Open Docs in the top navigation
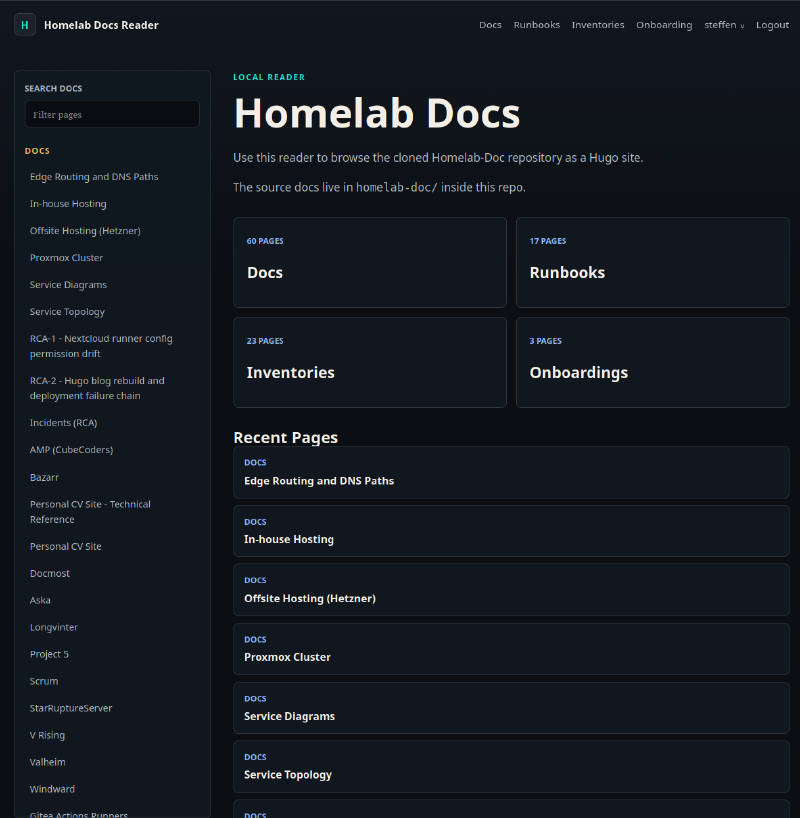The width and height of the screenshot is (800, 818). [x=490, y=25]
